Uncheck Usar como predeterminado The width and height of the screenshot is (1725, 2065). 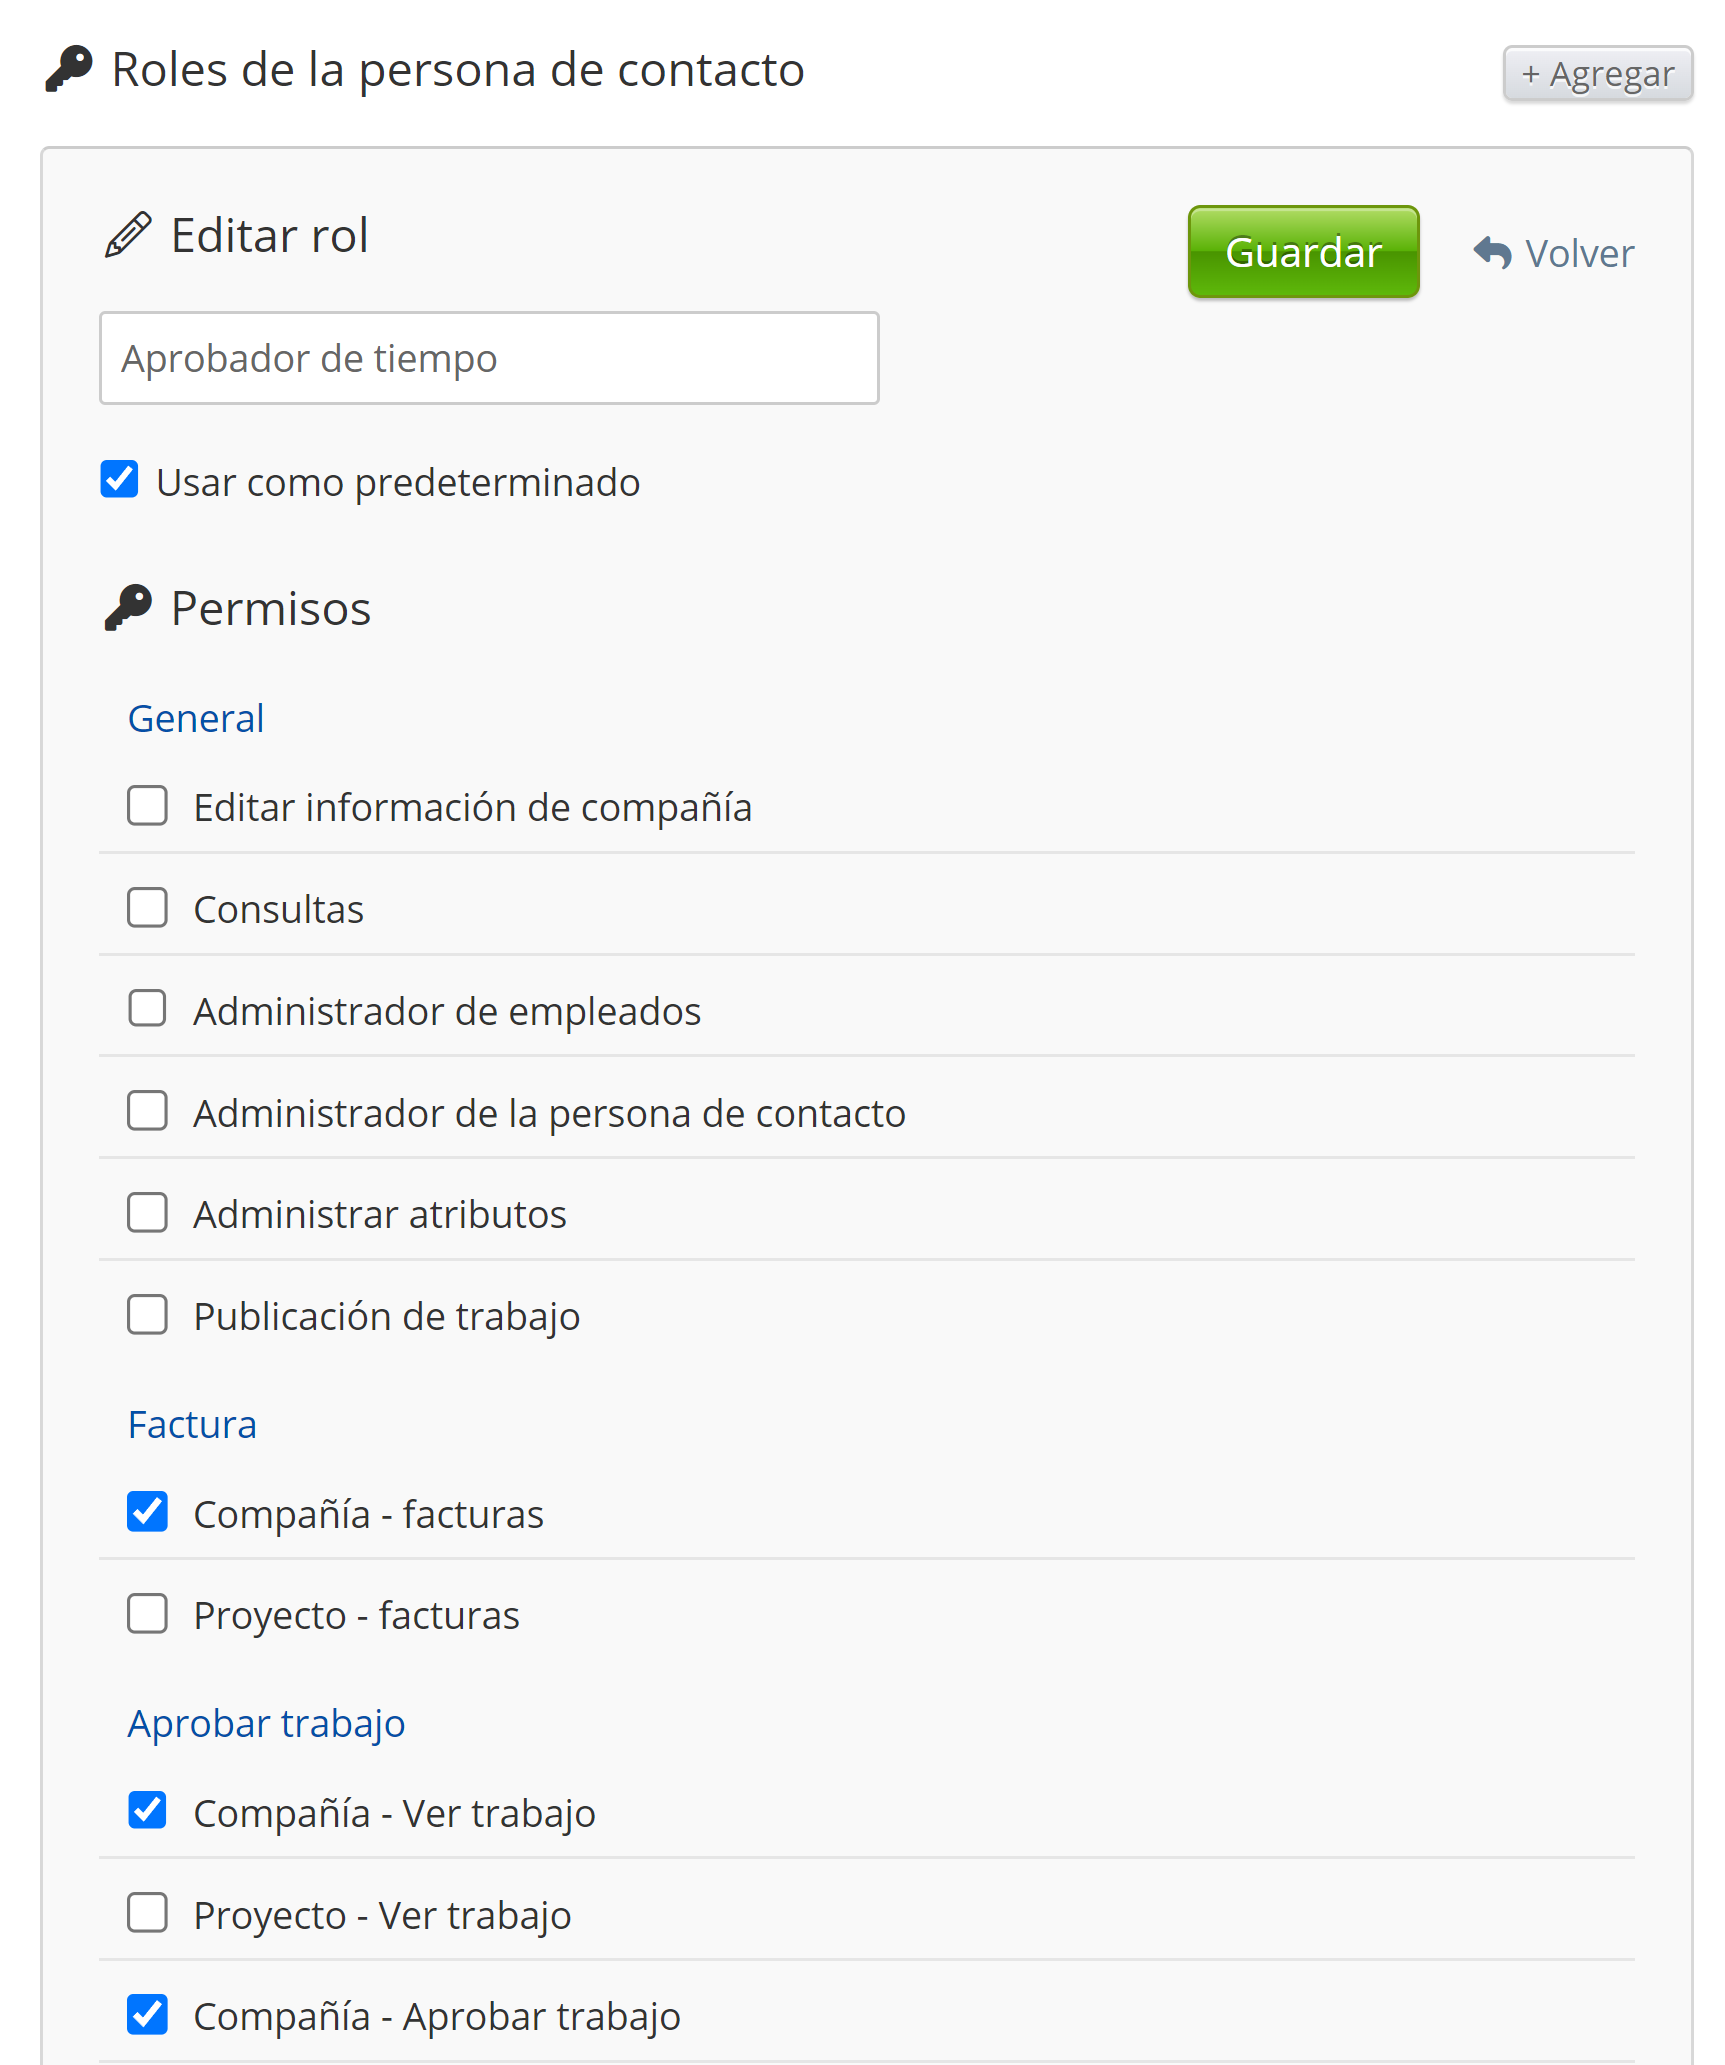point(120,479)
